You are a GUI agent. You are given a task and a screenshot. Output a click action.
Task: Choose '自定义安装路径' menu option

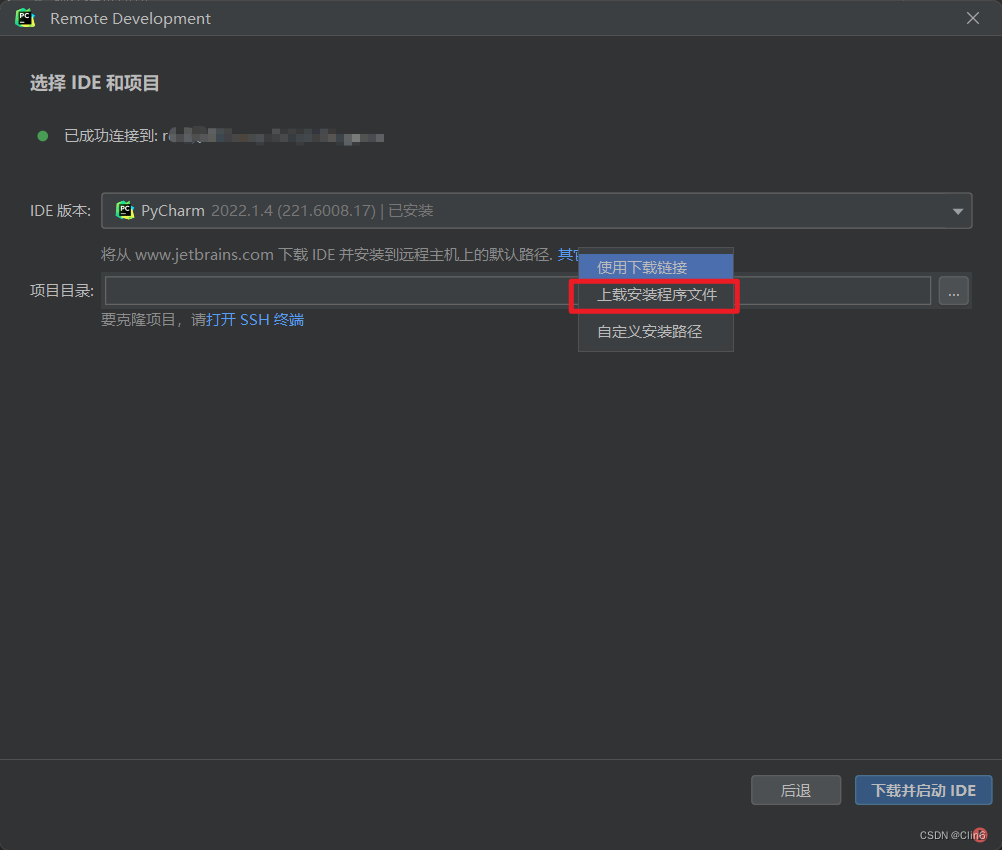pyautogui.click(x=656, y=332)
